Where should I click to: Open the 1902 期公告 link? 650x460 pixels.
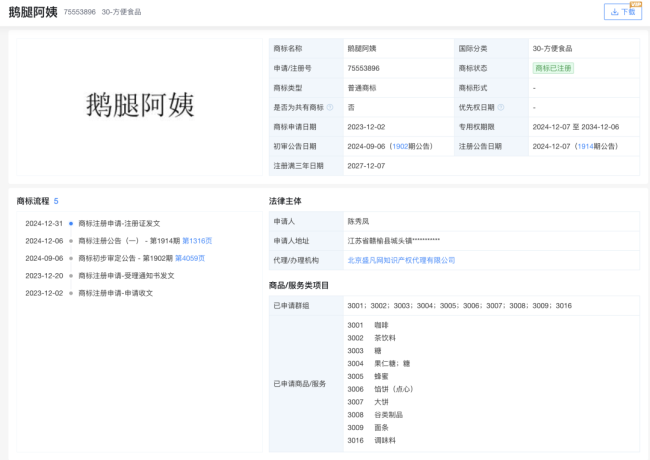pos(400,146)
